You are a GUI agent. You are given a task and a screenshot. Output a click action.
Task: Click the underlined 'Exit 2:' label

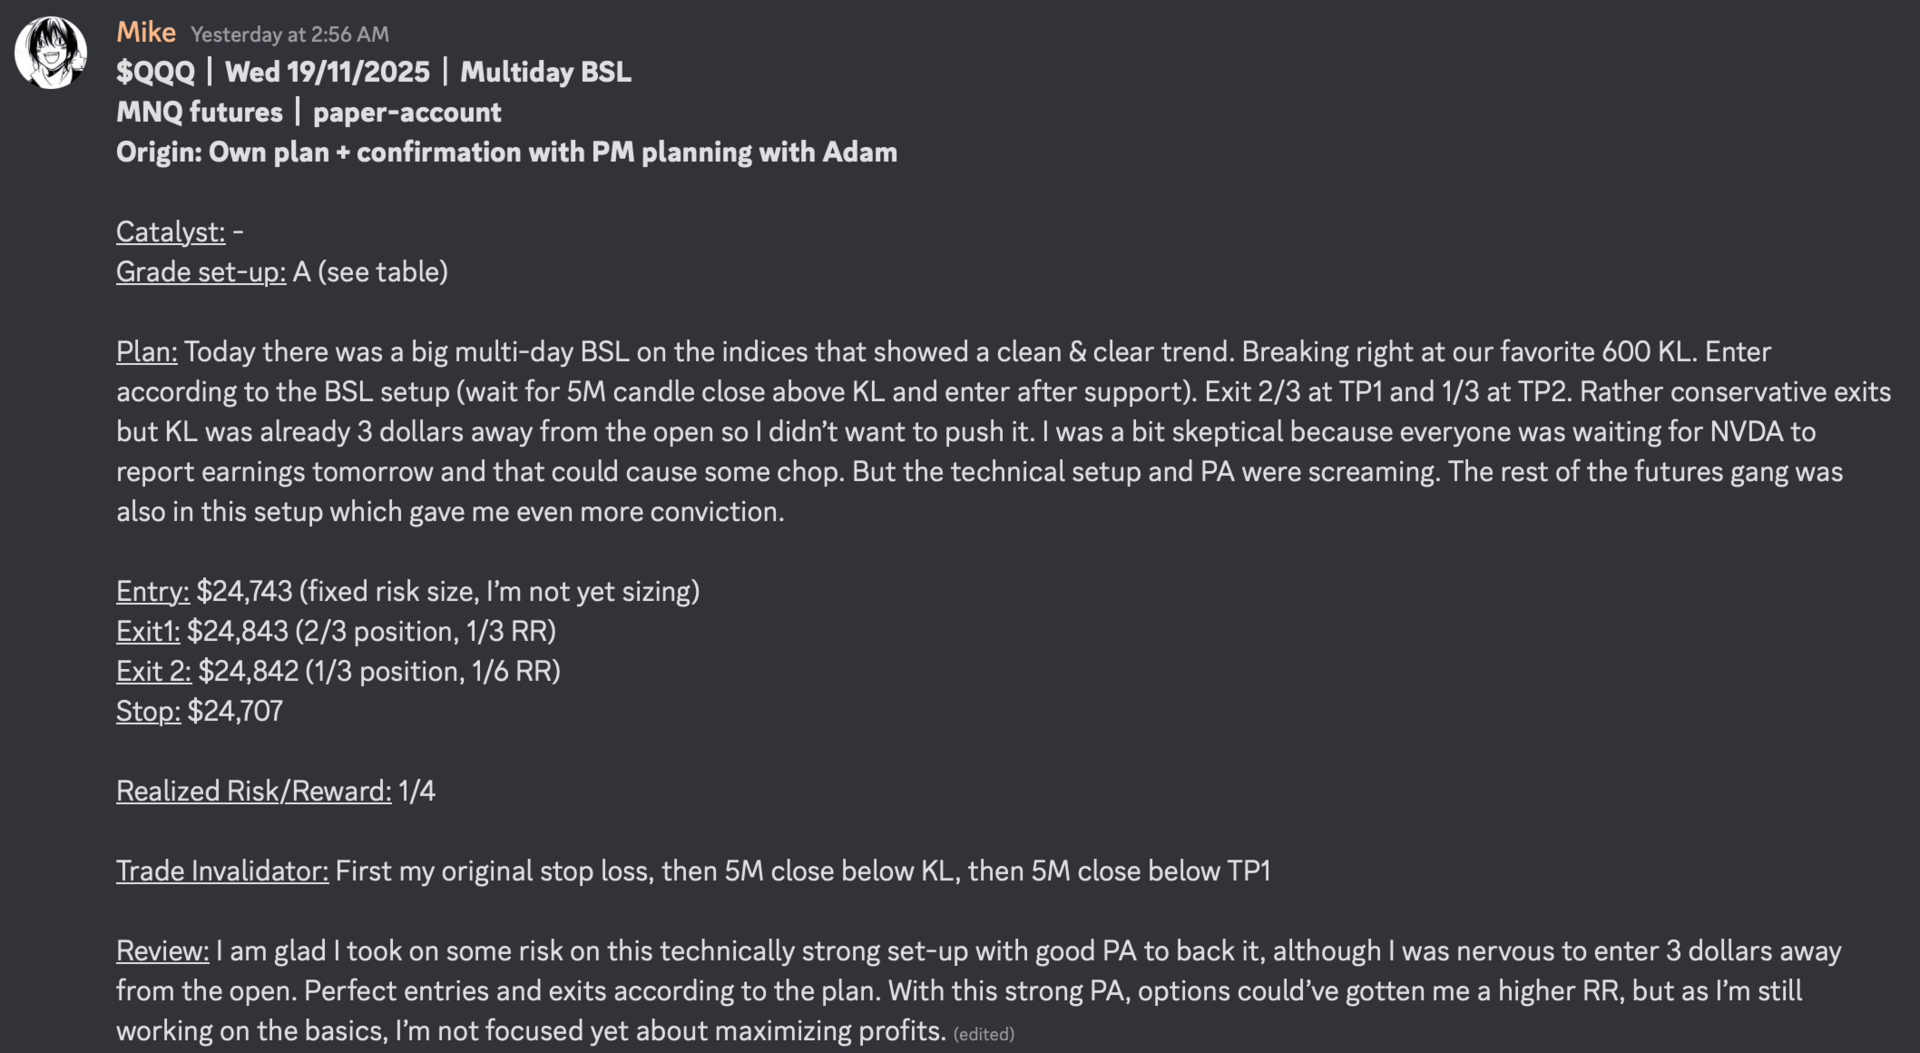pyautogui.click(x=153, y=672)
